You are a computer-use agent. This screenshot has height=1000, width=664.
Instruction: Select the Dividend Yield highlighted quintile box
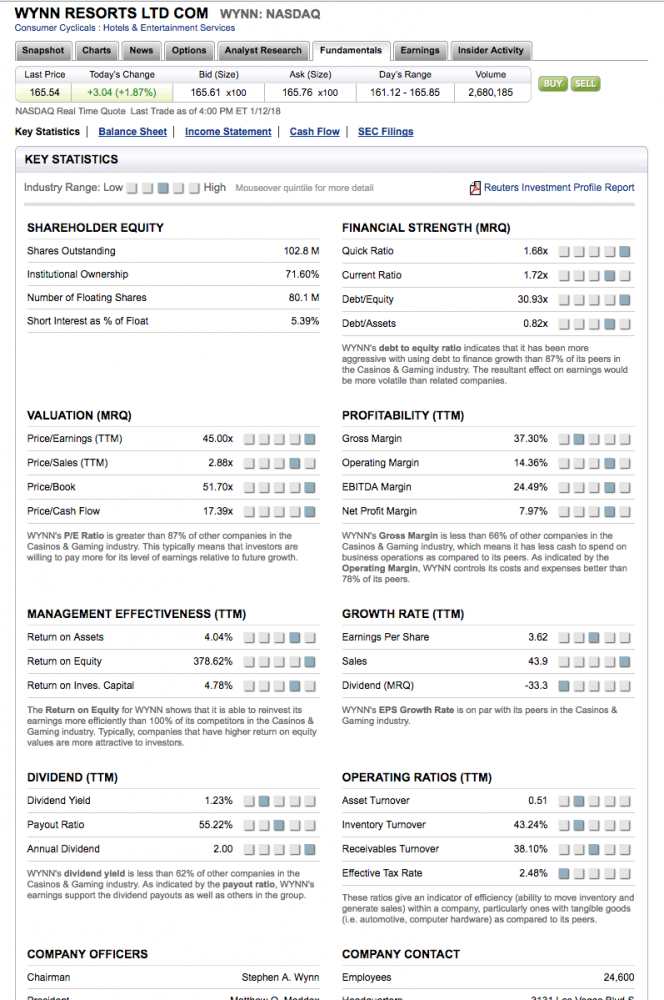(x=263, y=801)
